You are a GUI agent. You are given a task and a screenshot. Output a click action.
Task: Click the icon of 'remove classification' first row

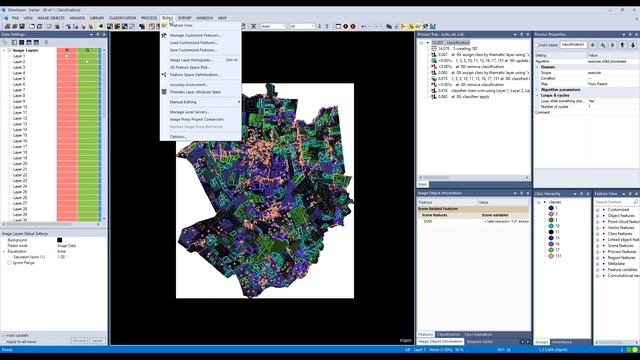click(434, 67)
